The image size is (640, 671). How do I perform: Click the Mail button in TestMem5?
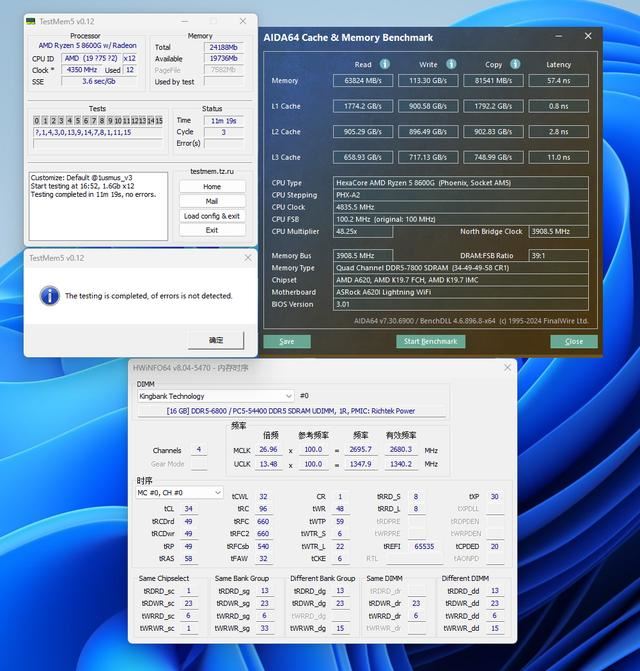(x=212, y=201)
